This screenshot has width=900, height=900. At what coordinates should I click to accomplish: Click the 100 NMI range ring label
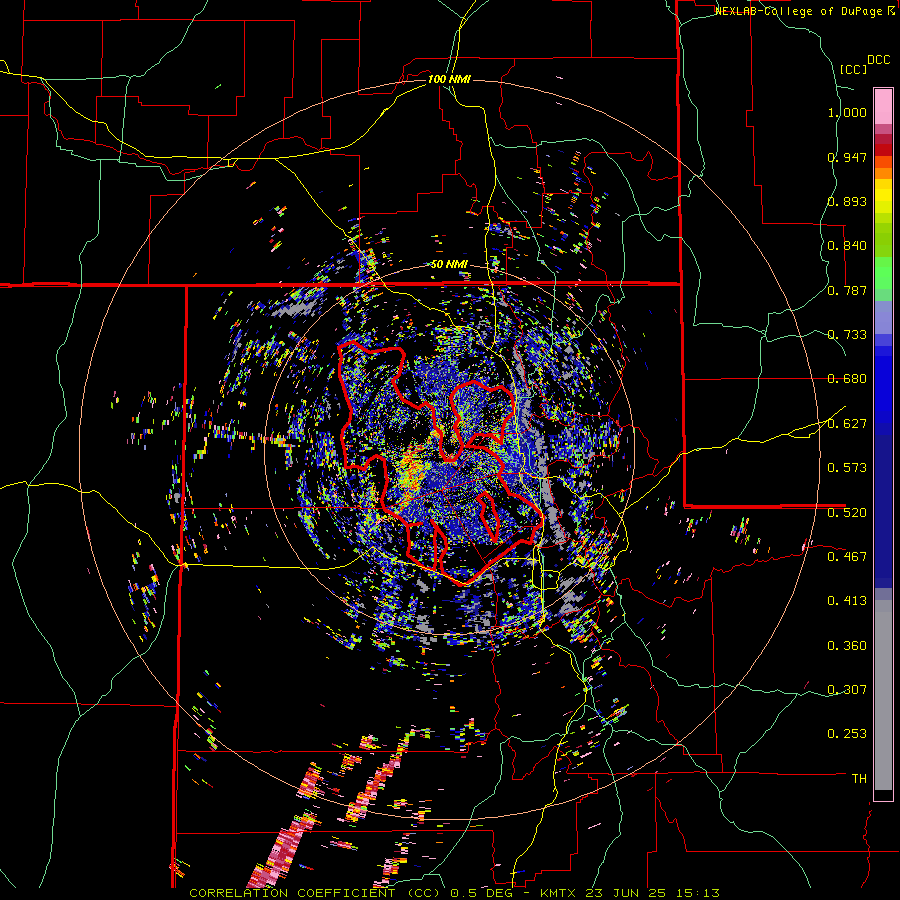point(449,79)
